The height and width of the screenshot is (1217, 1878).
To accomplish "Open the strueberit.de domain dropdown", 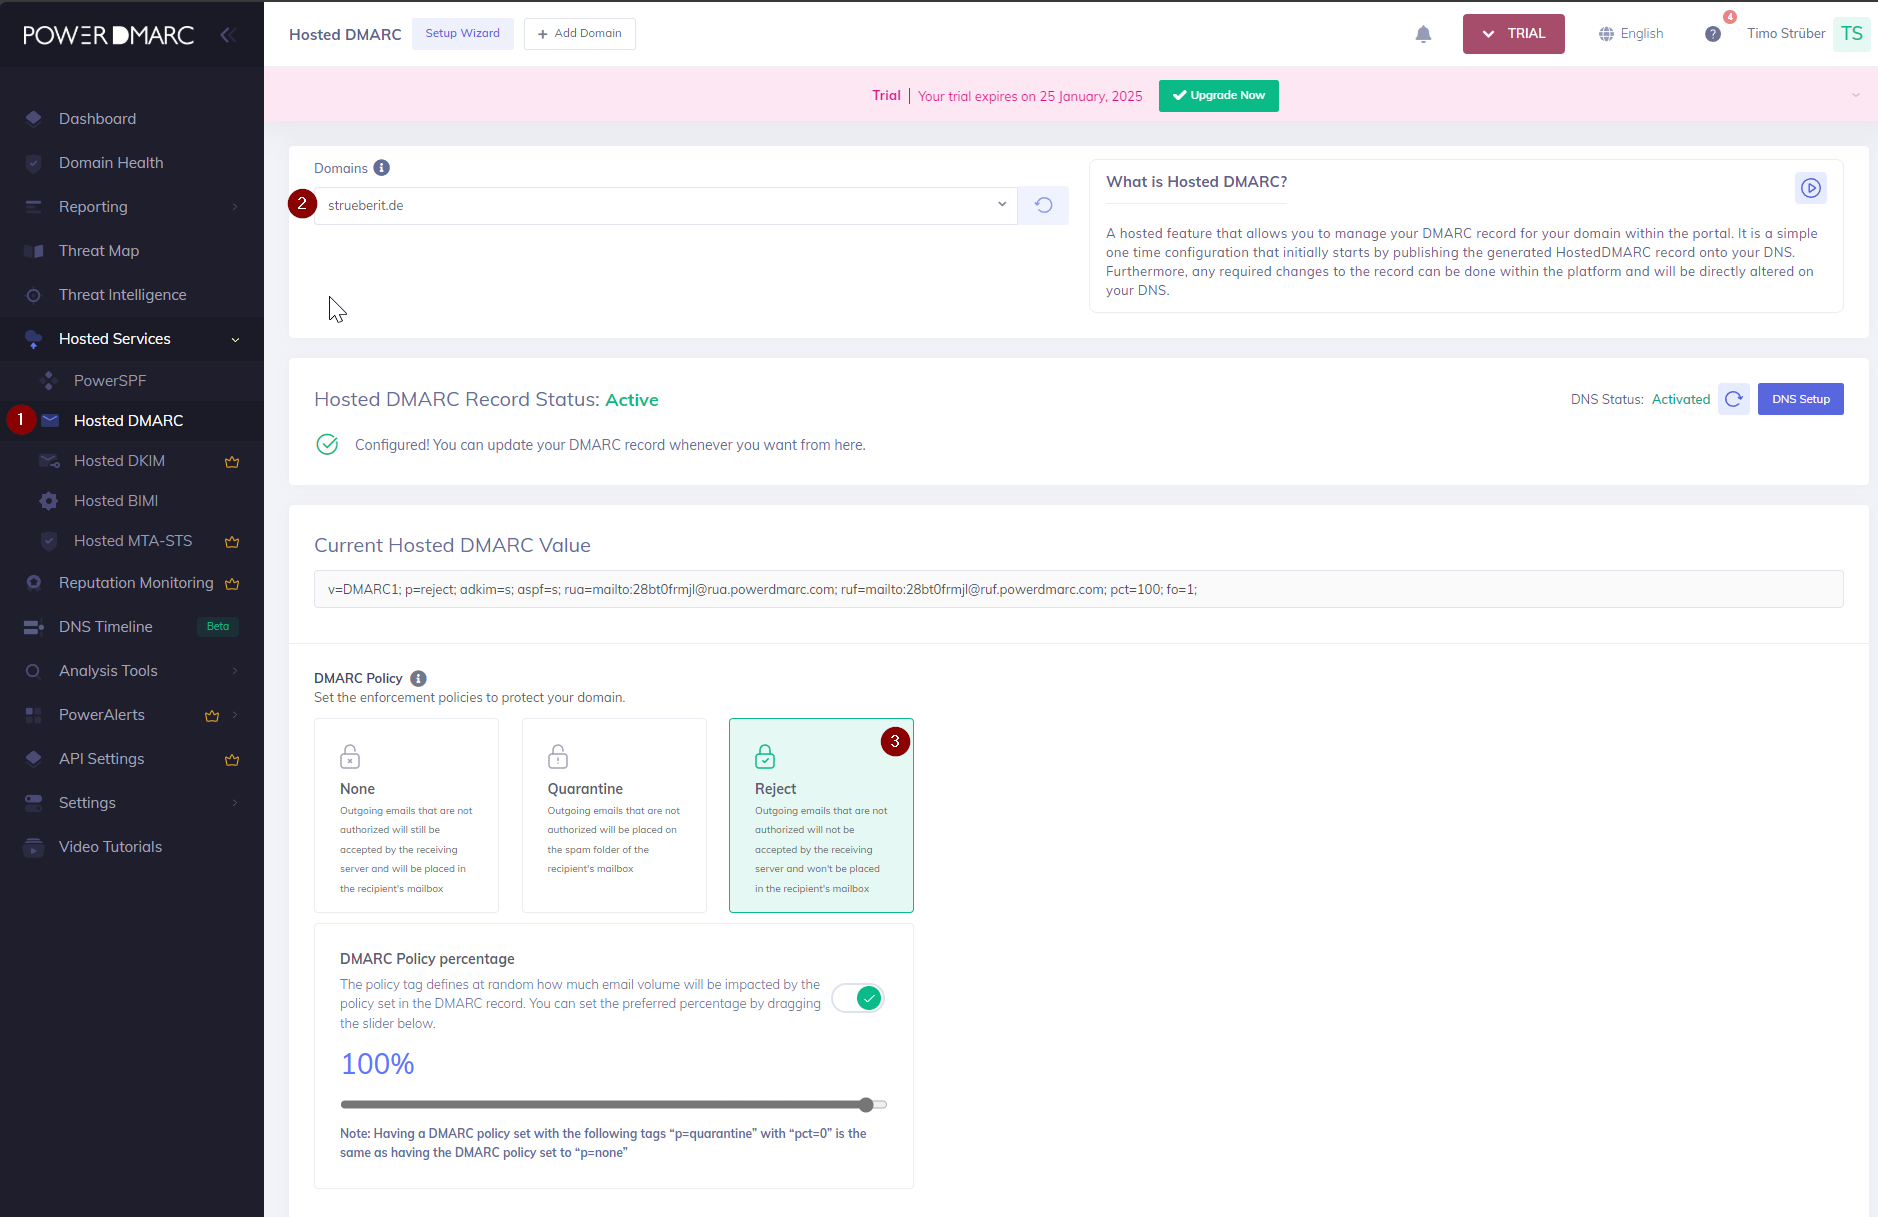I will point(665,205).
